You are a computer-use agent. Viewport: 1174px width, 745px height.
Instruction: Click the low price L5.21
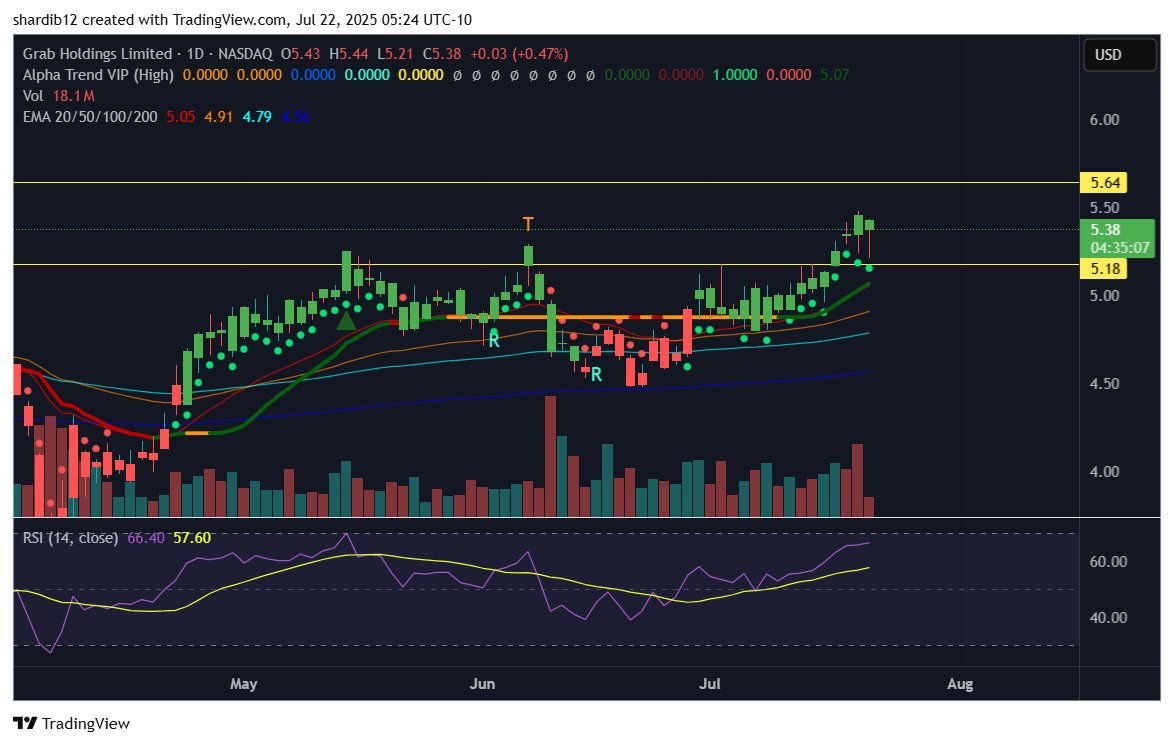coord(395,54)
